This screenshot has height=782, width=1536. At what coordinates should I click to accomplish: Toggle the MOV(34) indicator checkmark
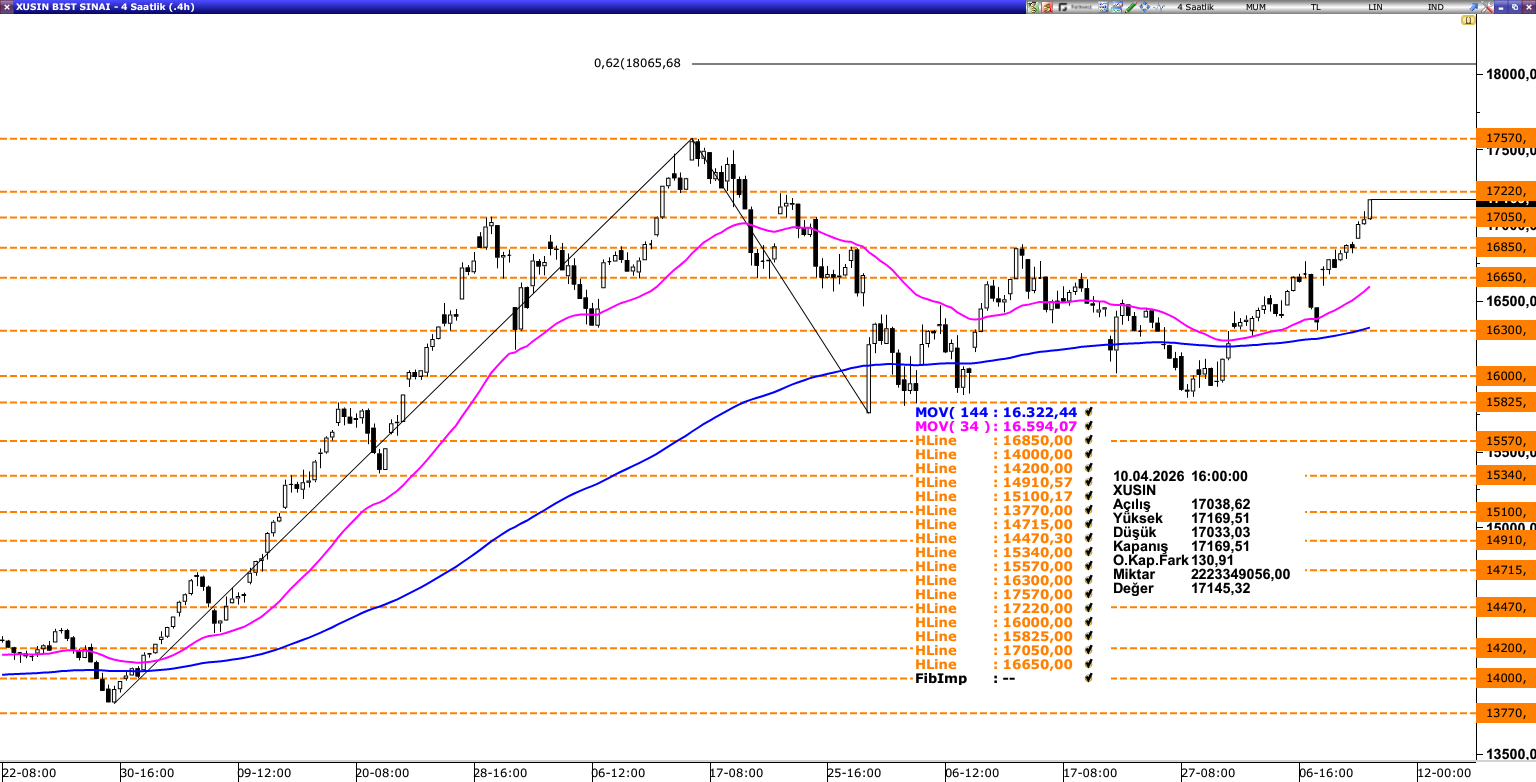1088,426
